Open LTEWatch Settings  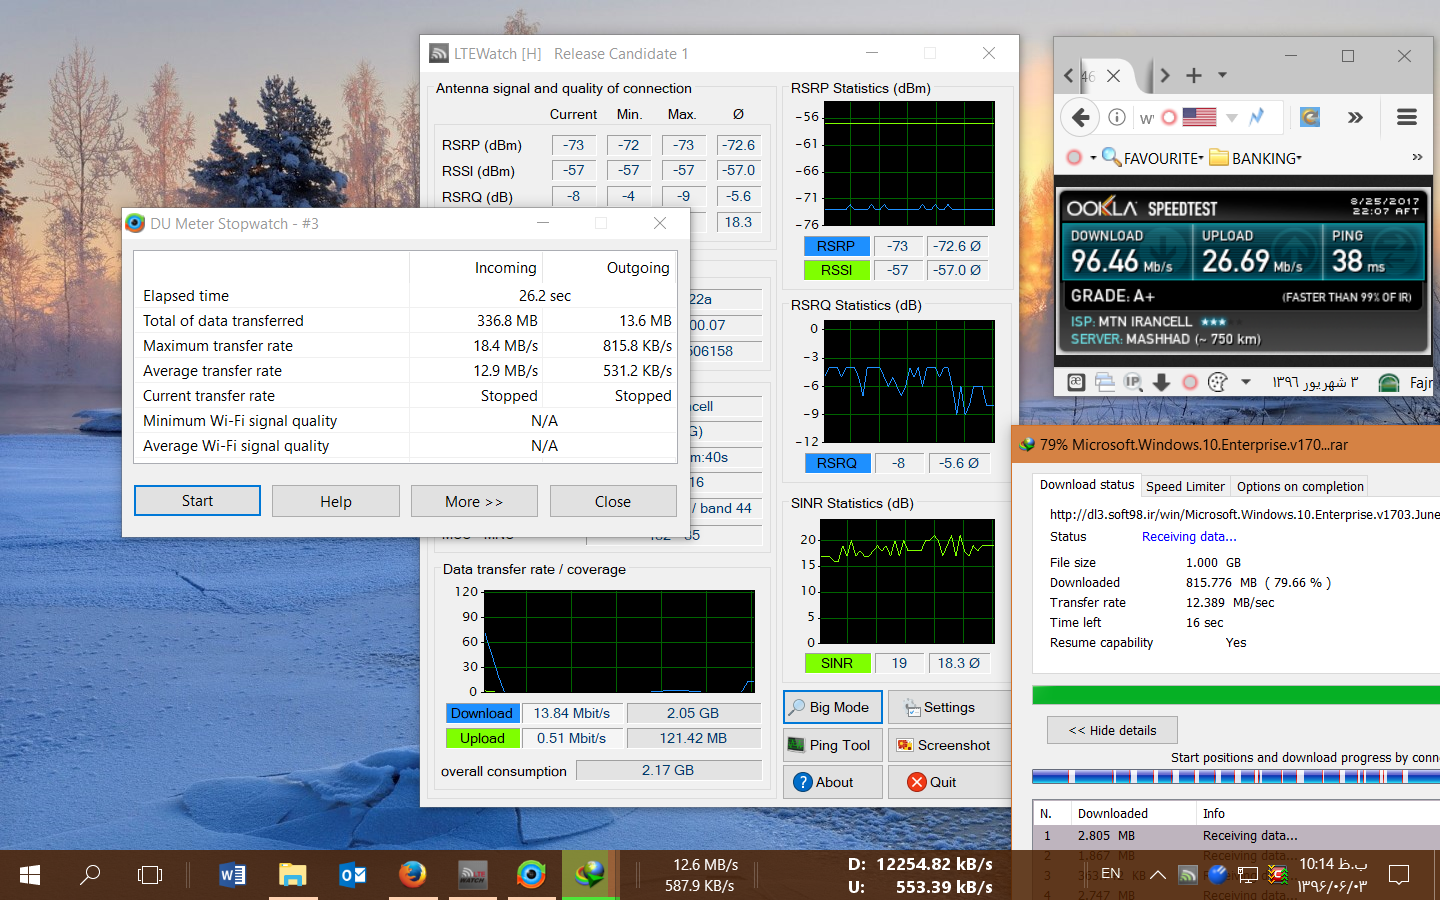click(949, 707)
